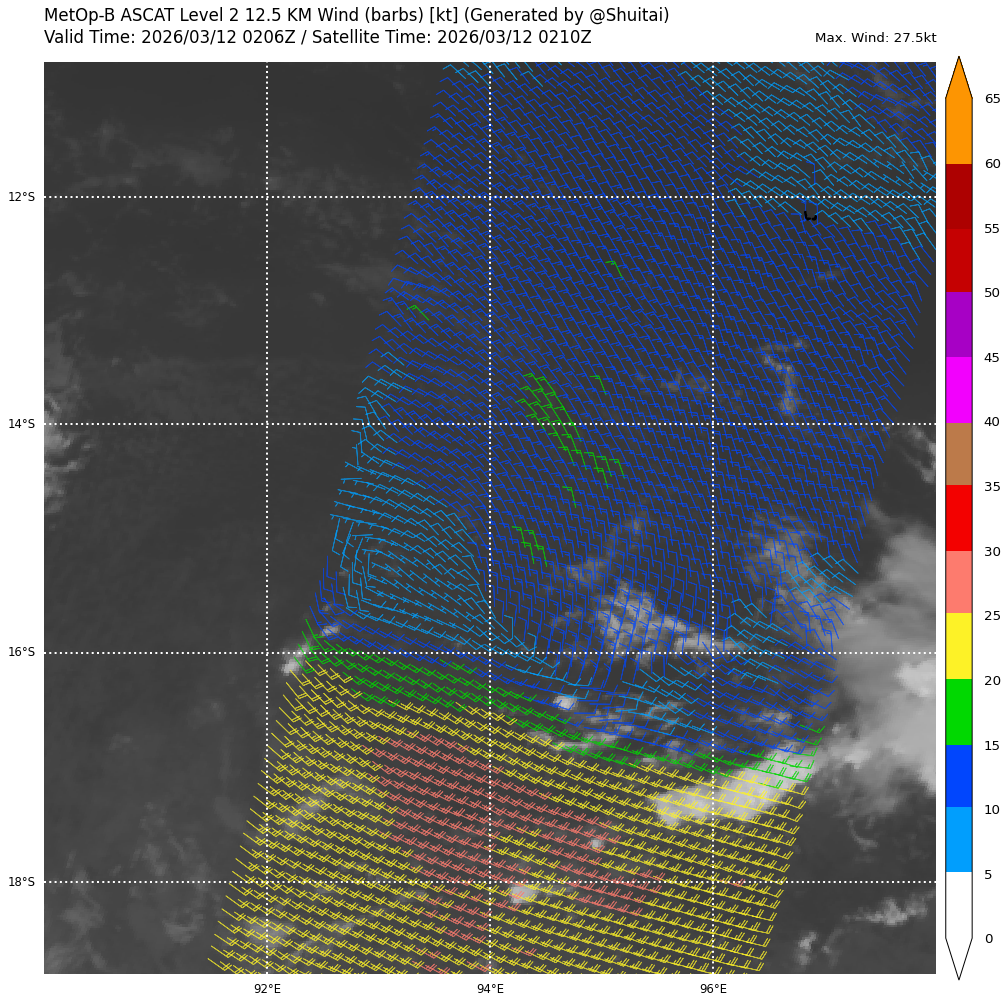Viewport: 1008px width, 1003px height.
Task: Click the brown 35–40 kt colorbar segment
Action: coord(958,454)
